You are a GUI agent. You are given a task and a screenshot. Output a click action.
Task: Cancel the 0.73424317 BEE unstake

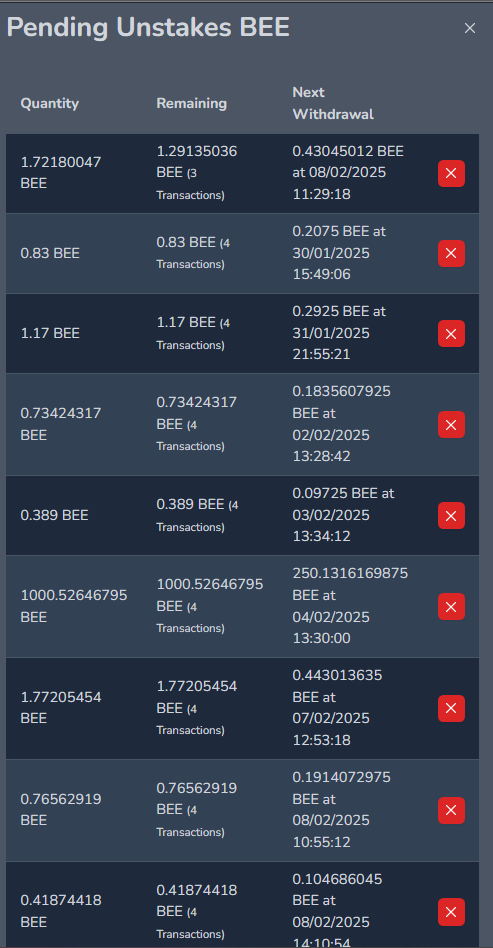(x=451, y=425)
